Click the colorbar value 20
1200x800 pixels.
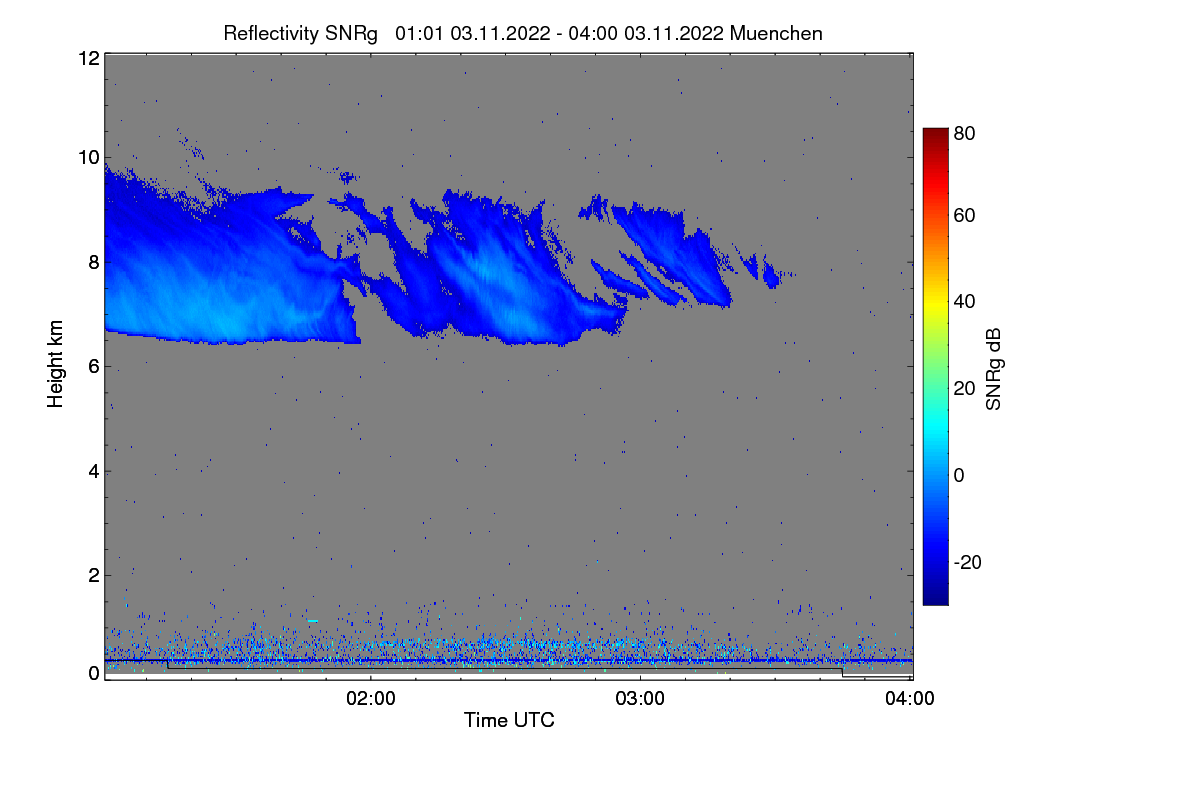point(965,388)
